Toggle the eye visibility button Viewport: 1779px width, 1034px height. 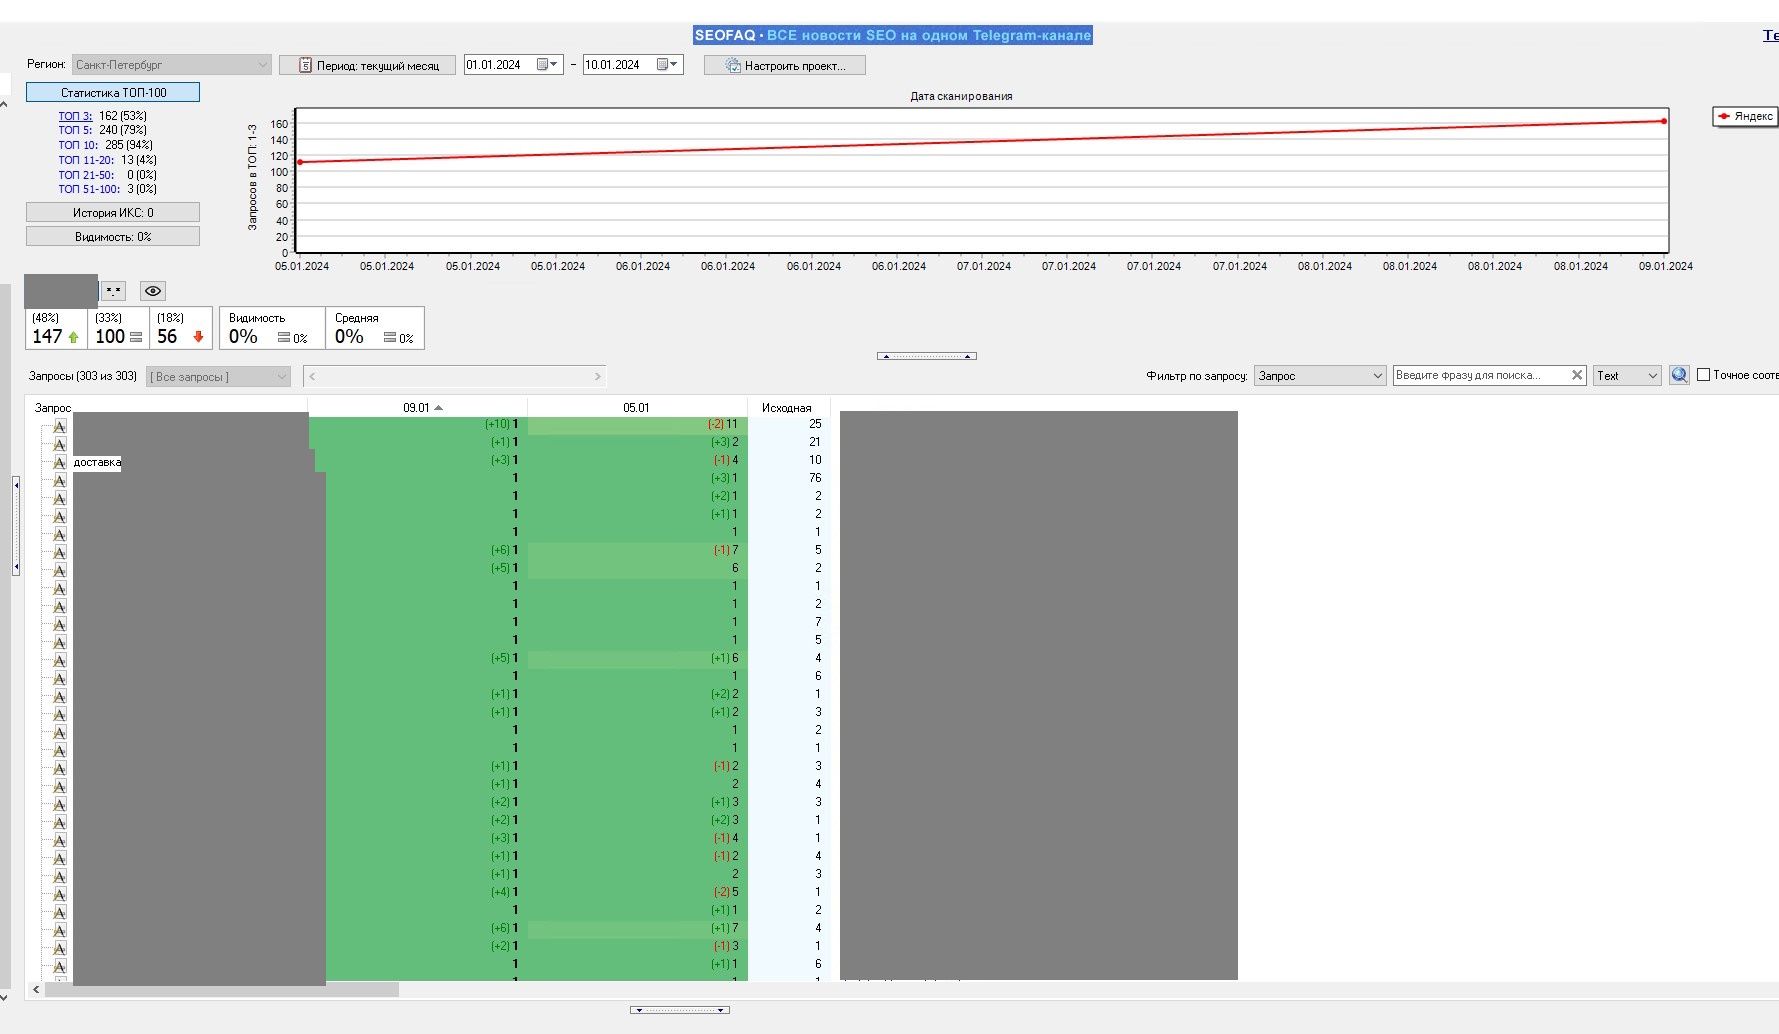[152, 291]
